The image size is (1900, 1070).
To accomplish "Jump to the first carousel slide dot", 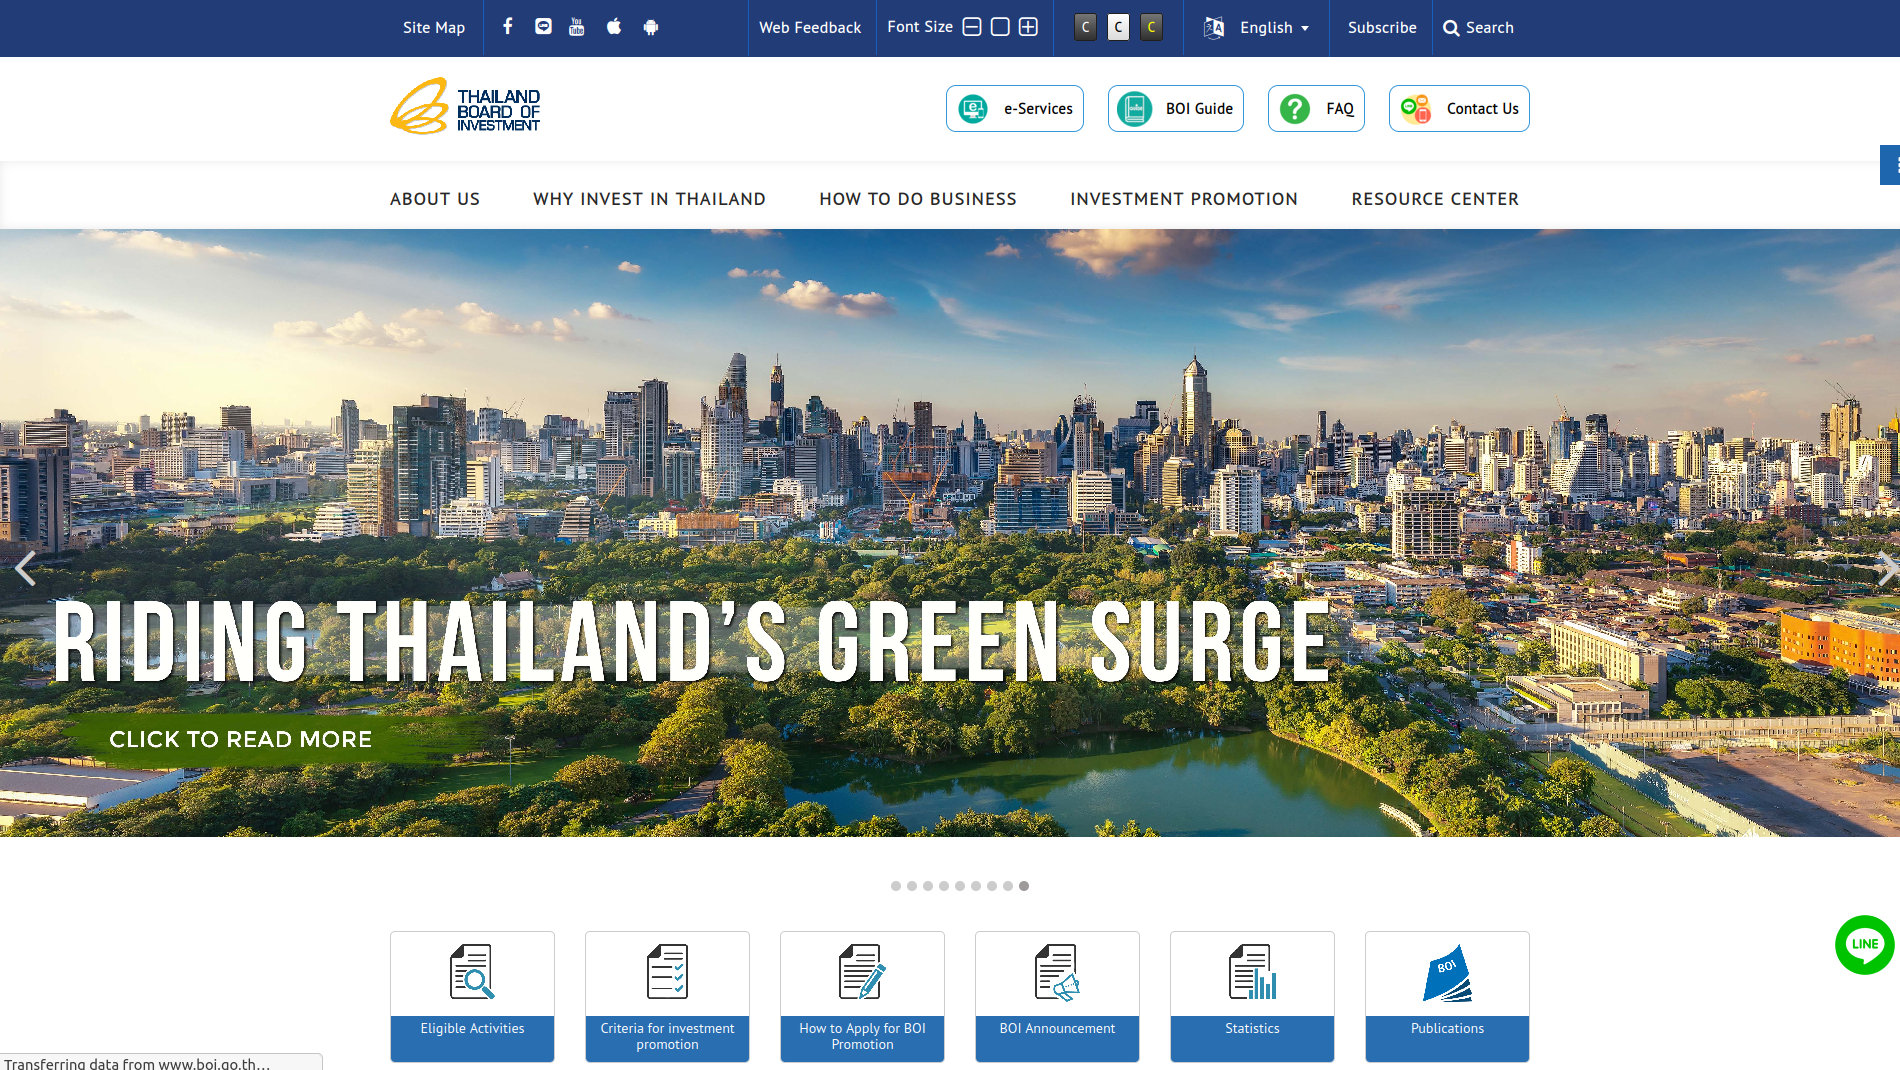I will pyautogui.click(x=896, y=886).
